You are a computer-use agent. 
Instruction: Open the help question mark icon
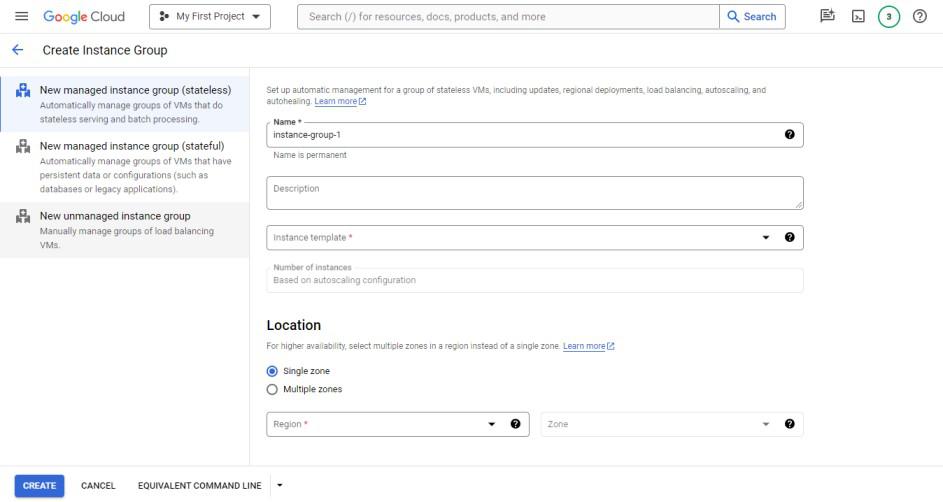pos(920,17)
